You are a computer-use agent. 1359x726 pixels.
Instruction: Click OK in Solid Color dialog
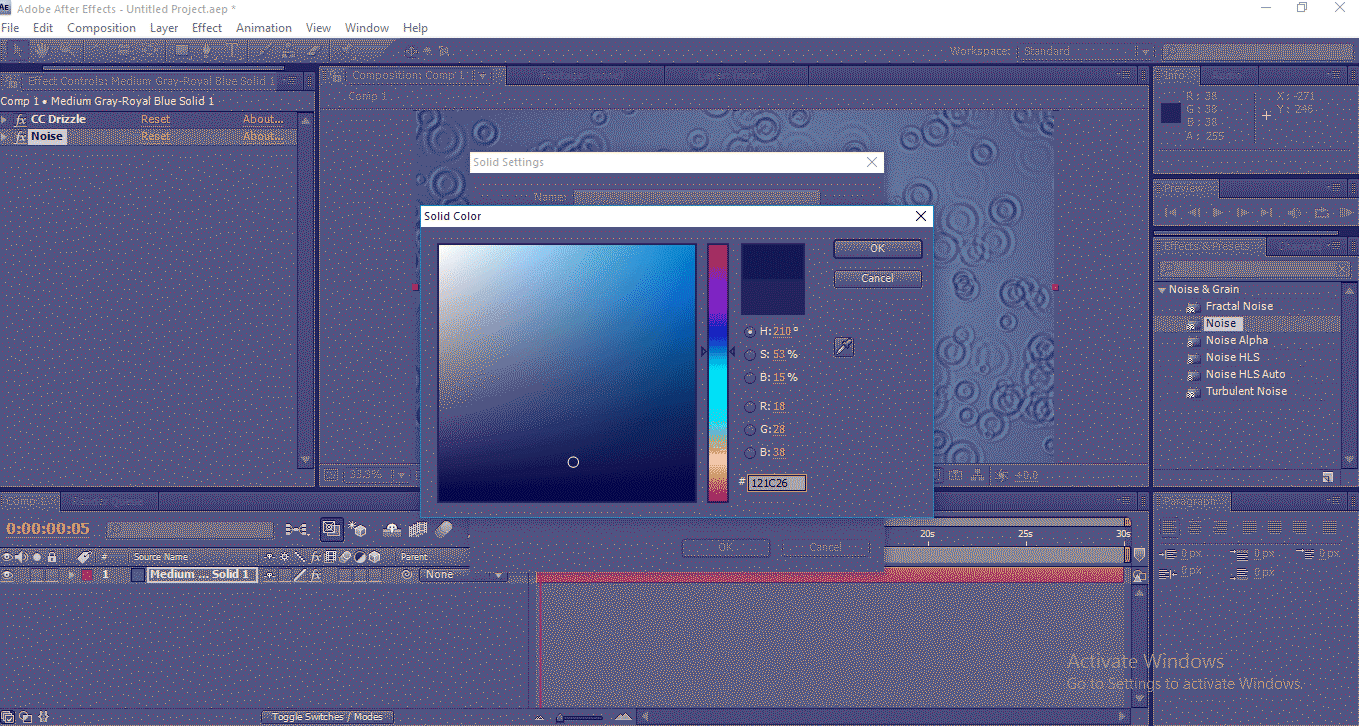pos(877,248)
